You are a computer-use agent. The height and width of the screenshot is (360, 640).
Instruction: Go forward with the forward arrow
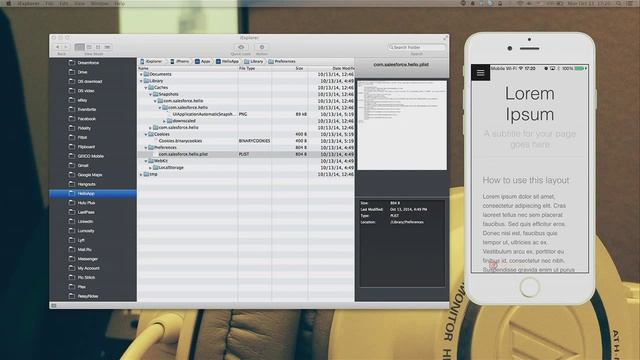point(66,47)
